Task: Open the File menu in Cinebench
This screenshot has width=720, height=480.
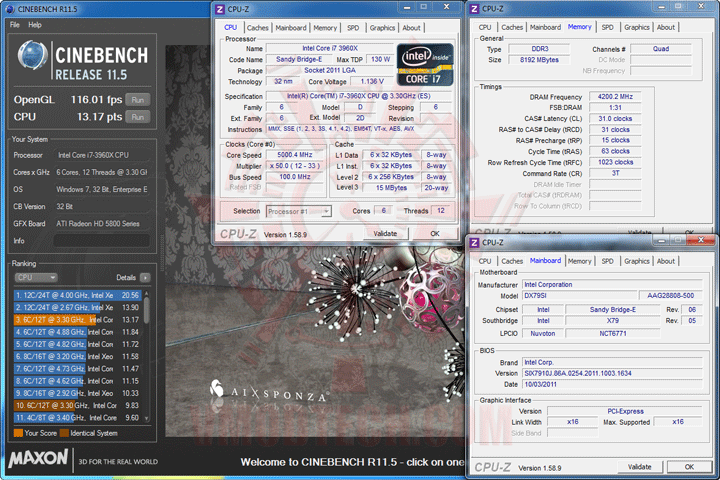Action: 15,25
